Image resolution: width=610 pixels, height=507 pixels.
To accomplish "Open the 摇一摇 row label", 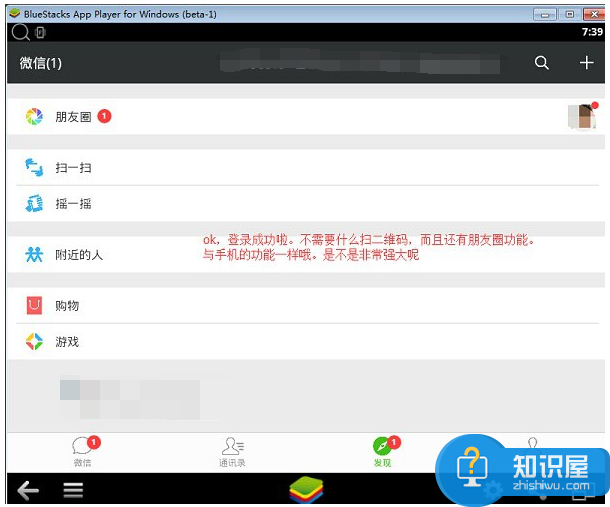I will [73, 204].
